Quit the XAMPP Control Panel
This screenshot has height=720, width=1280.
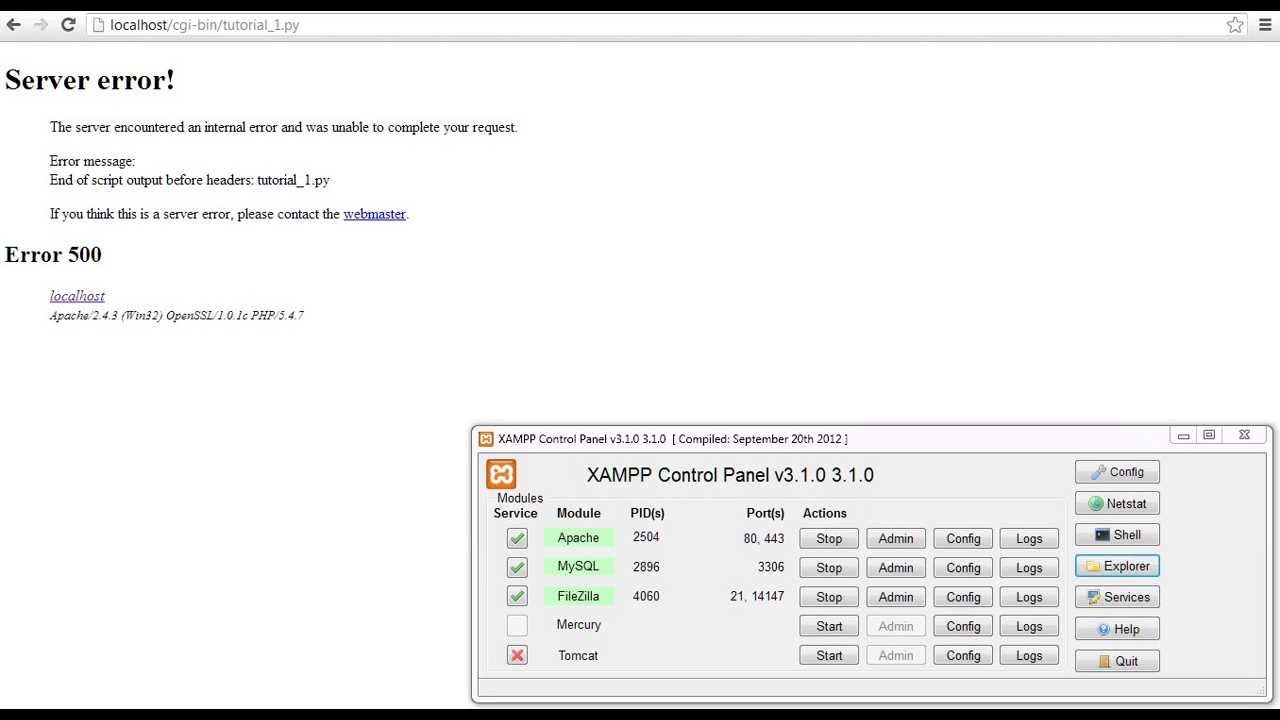(x=1117, y=661)
